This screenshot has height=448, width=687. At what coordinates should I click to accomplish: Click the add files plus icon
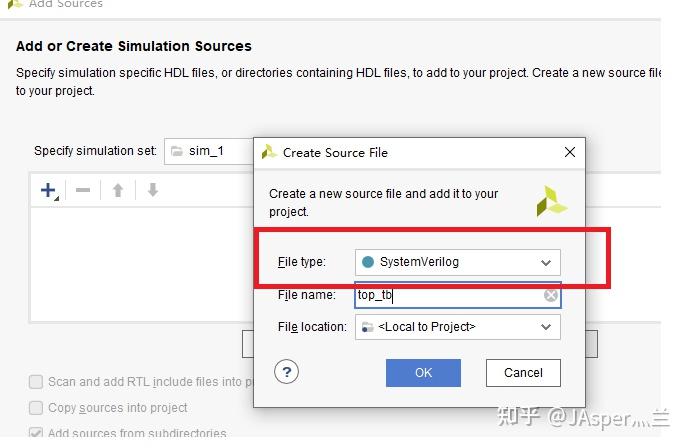pyautogui.click(x=48, y=190)
